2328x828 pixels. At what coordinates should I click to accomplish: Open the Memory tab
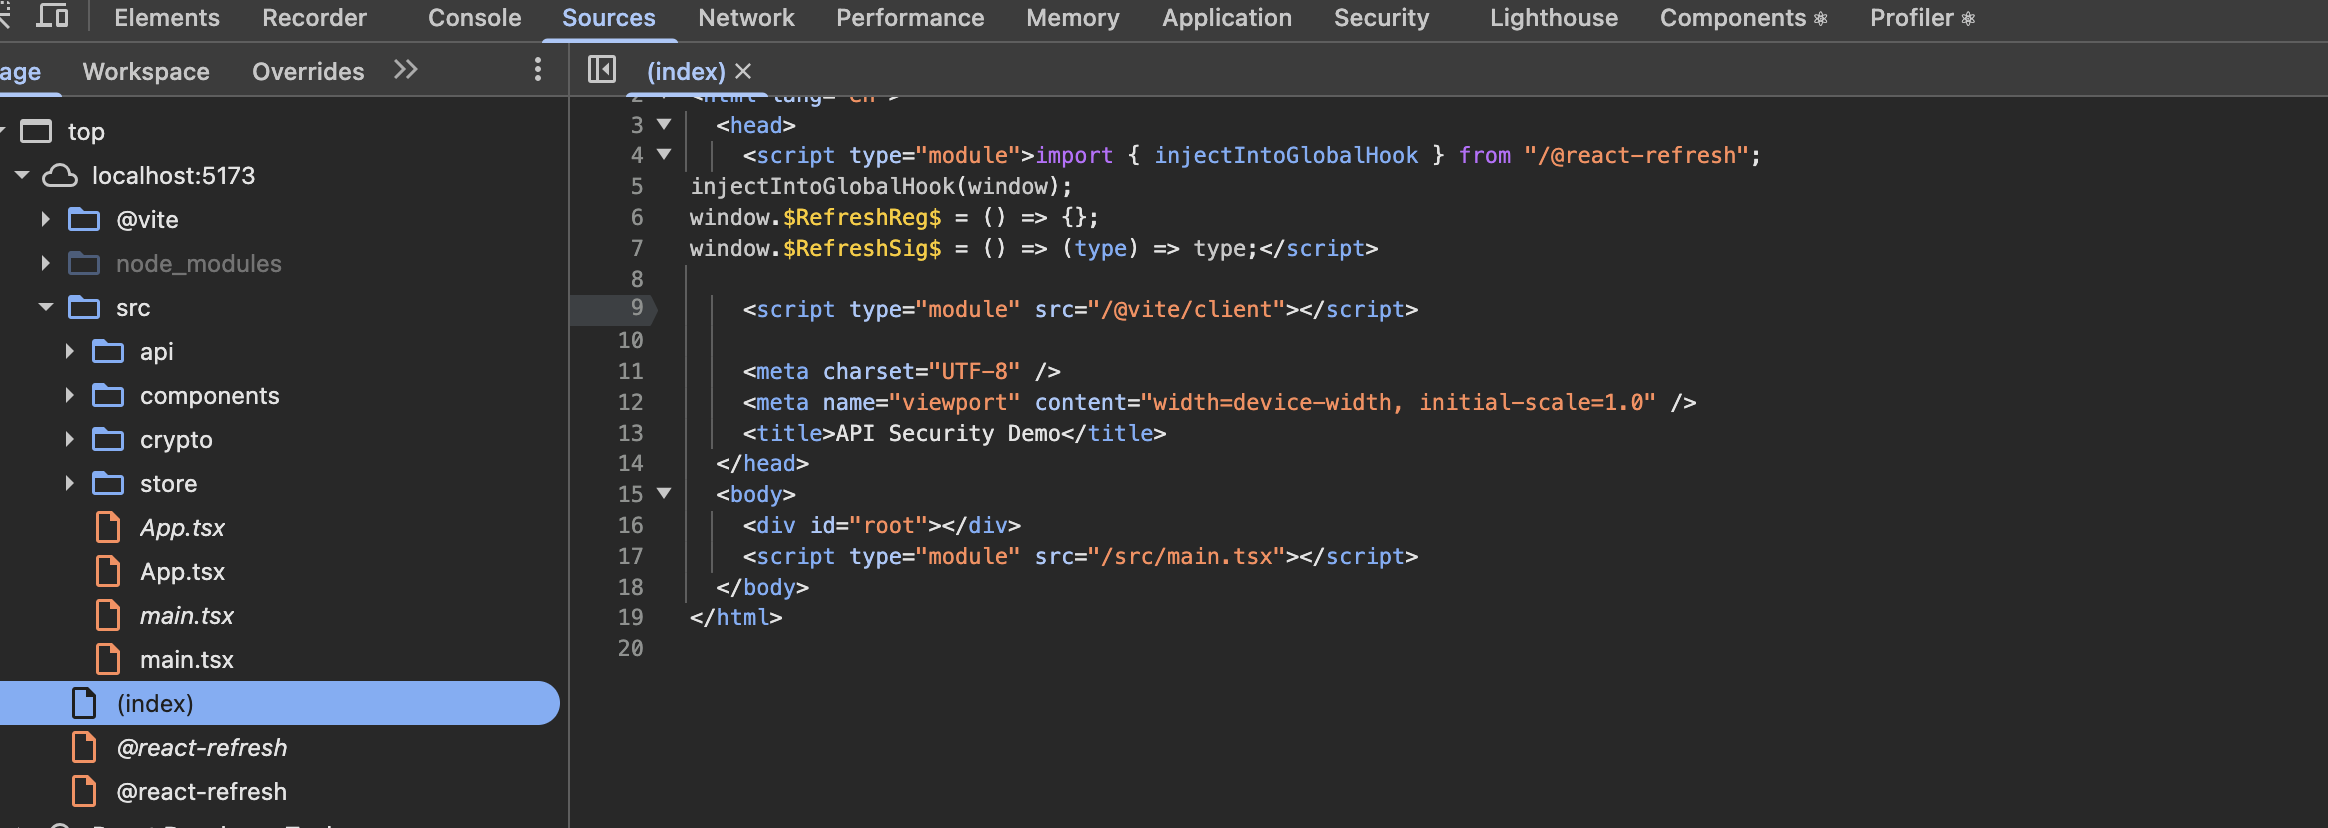pos(1073,18)
